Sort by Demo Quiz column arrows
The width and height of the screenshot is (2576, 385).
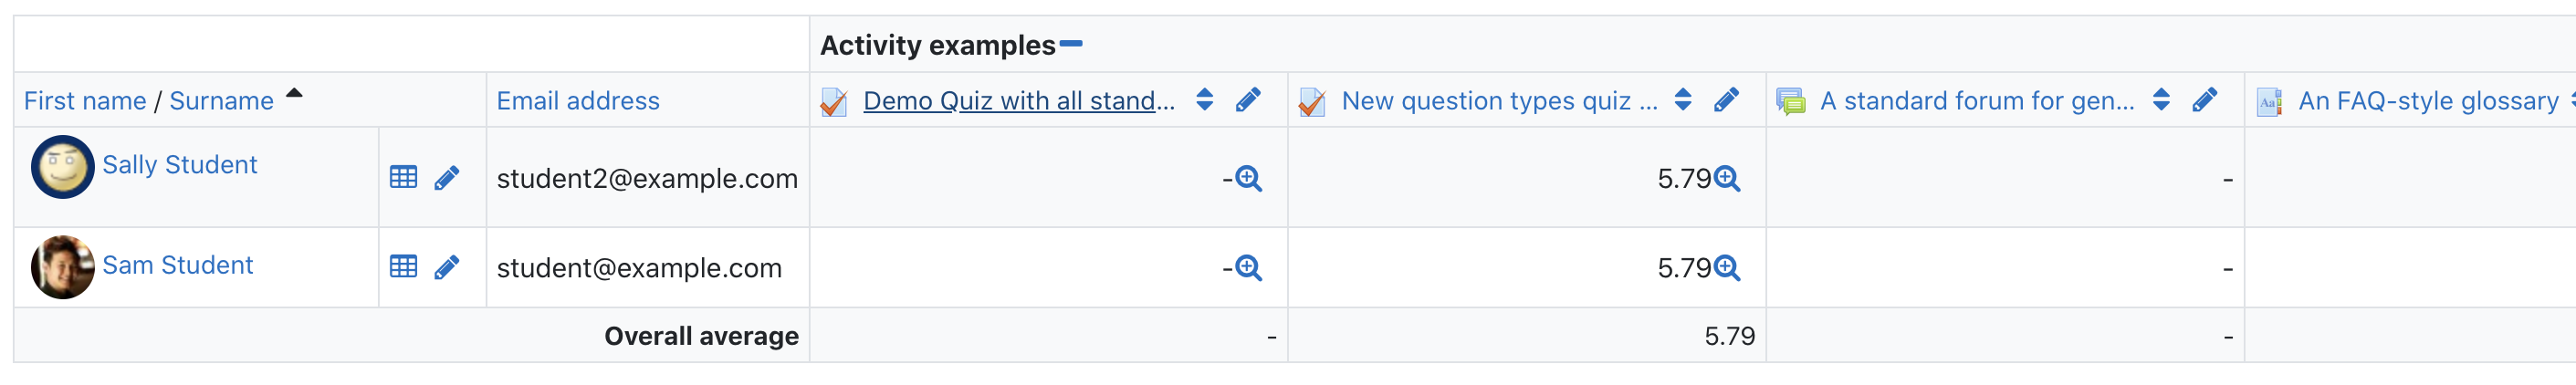(1205, 99)
